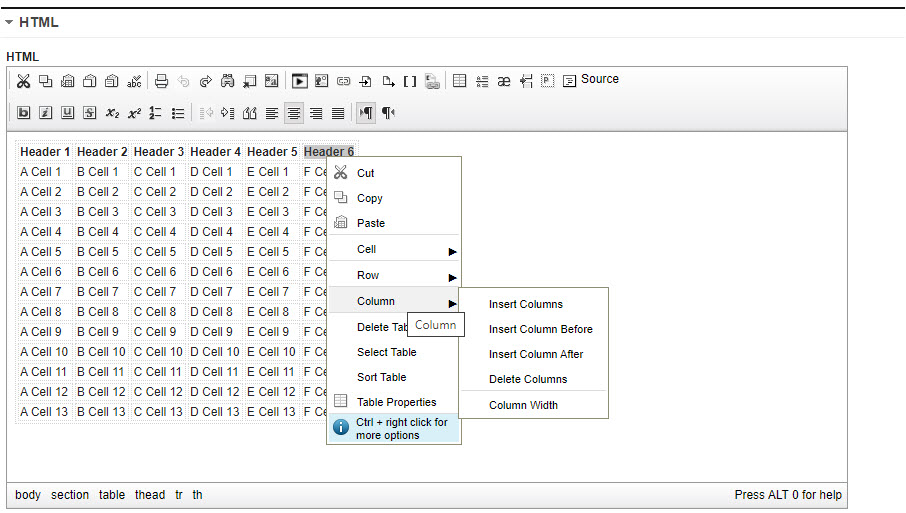Select Insert Columns in submenu
906x513 pixels.
pyautogui.click(x=534, y=304)
